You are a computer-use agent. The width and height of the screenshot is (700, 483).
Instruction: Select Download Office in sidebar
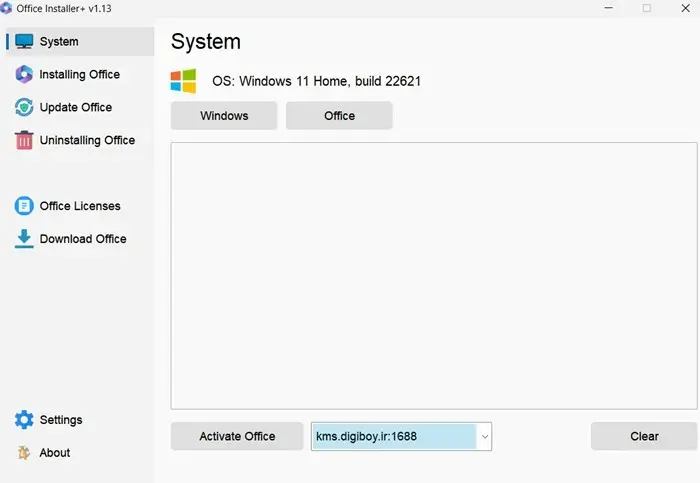click(x=83, y=239)
